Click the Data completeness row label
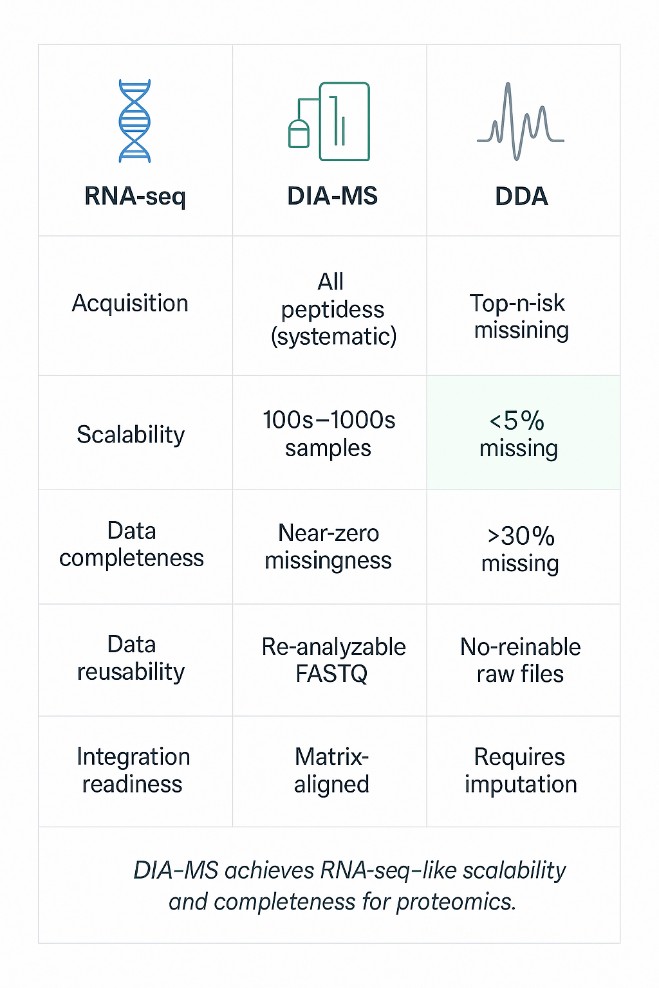The width and height of the screenshot is (659, 988). coord(130,544)
